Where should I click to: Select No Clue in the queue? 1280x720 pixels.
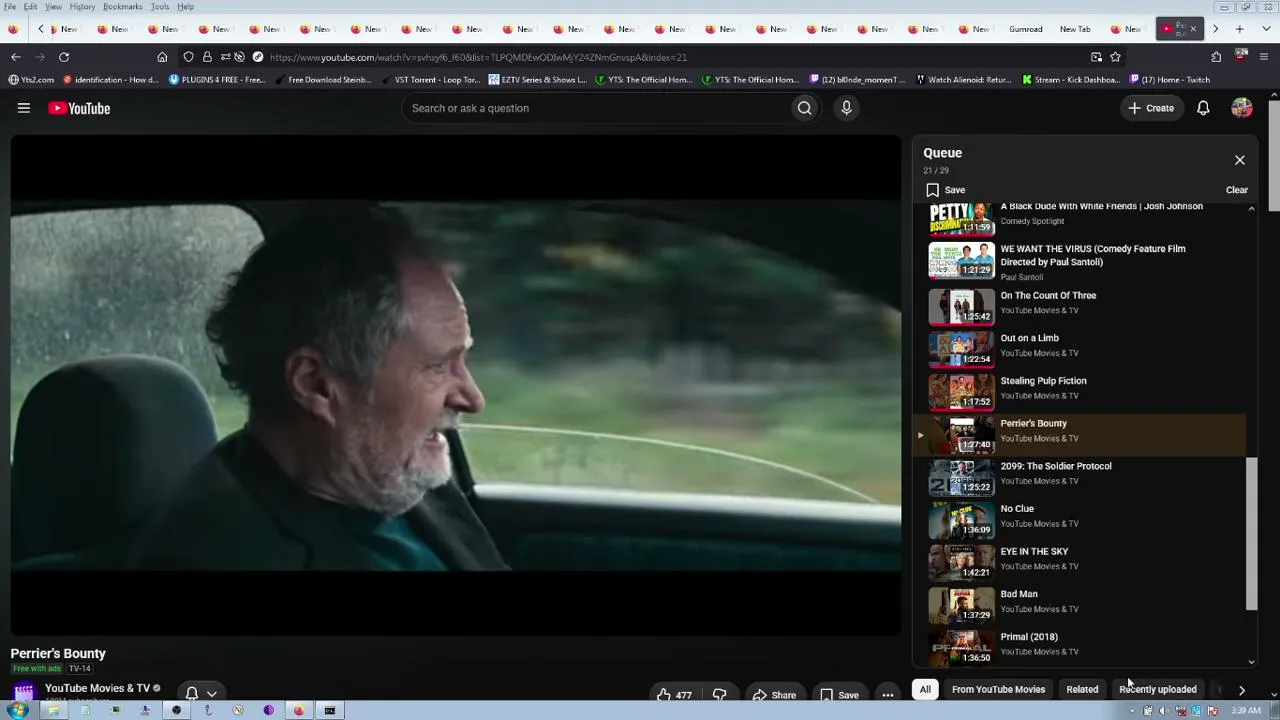[x=1079, y=520]
